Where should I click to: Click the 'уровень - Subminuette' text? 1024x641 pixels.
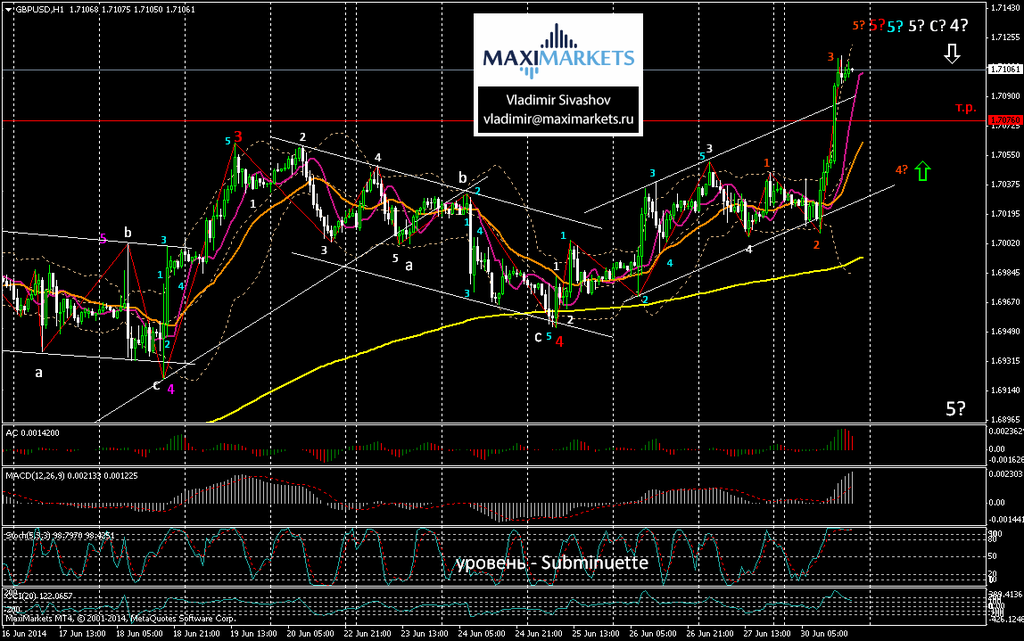click(552, 563)
